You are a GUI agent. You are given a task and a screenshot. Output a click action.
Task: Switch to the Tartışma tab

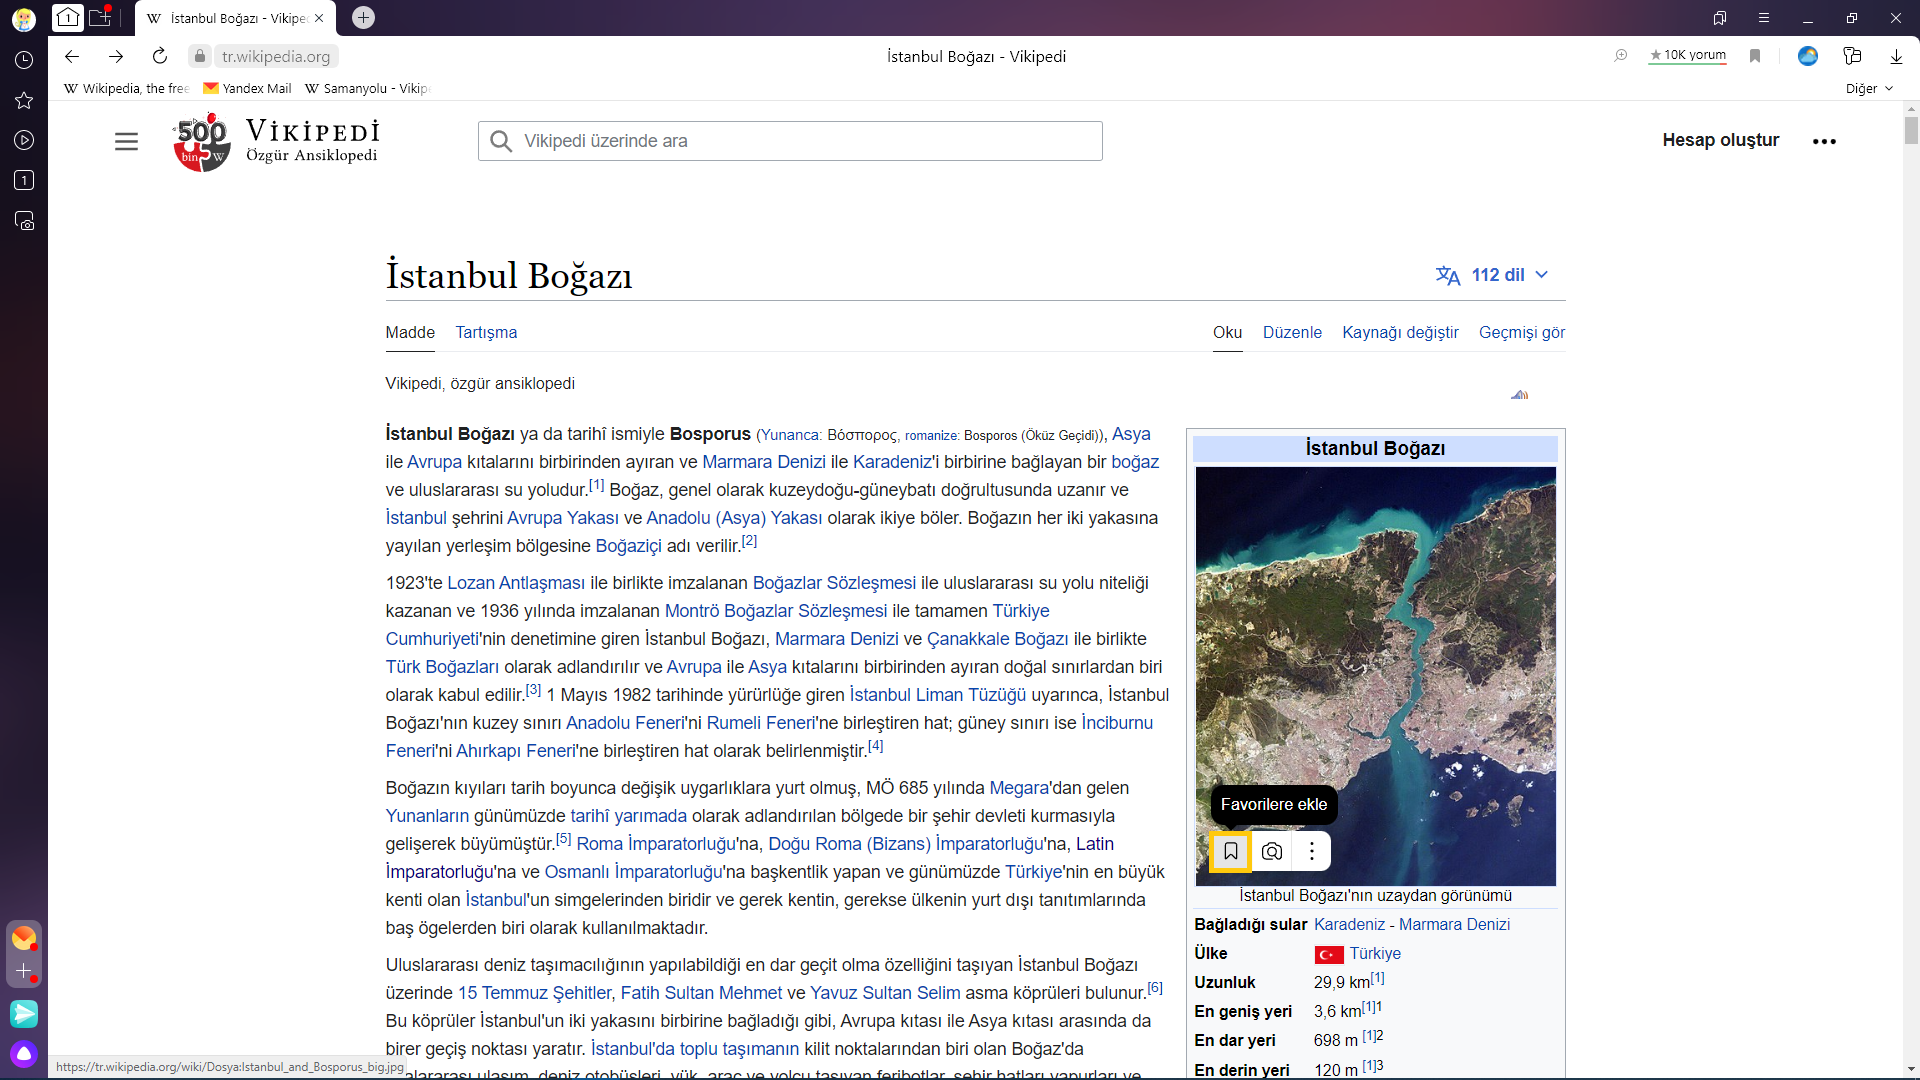[486, 332]
